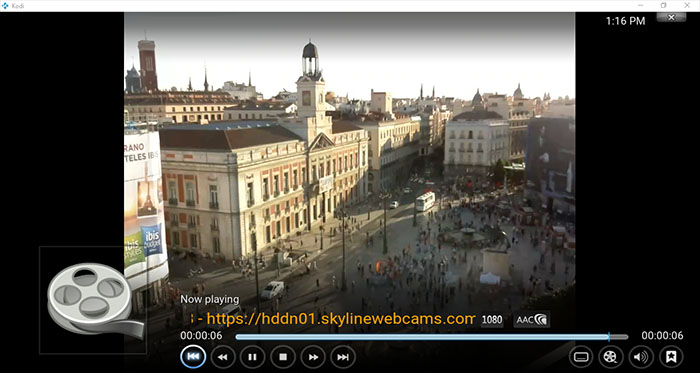Click the 1:16 PM clock

tap(625, 21)
